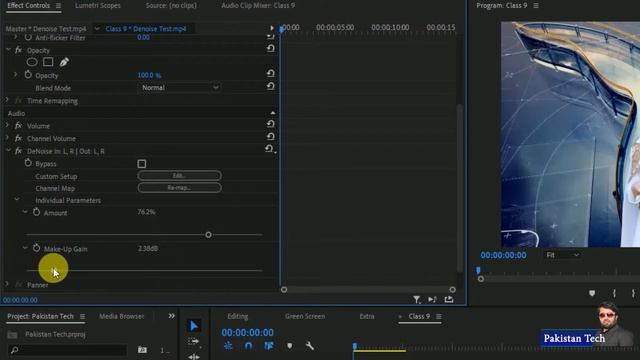Reset the DeNoise effect
Screen dimensions: 640x360
click(x=269, y=149)
